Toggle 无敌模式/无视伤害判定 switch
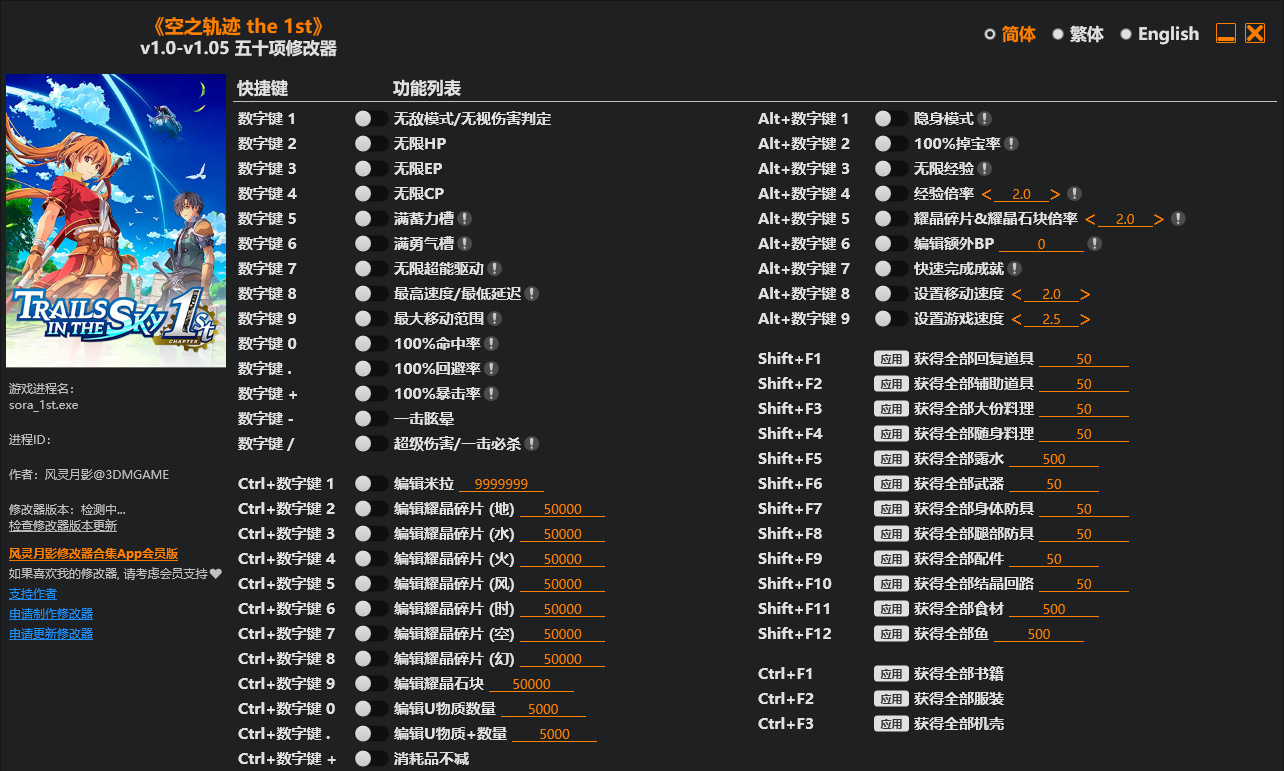The image size is (1284, 771). click(x=371, y=119)
